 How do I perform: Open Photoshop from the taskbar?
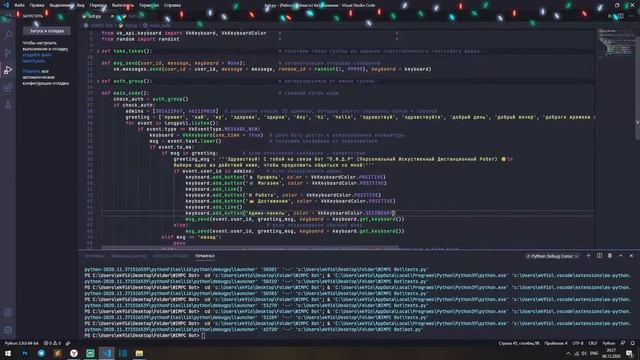[25, 353]
